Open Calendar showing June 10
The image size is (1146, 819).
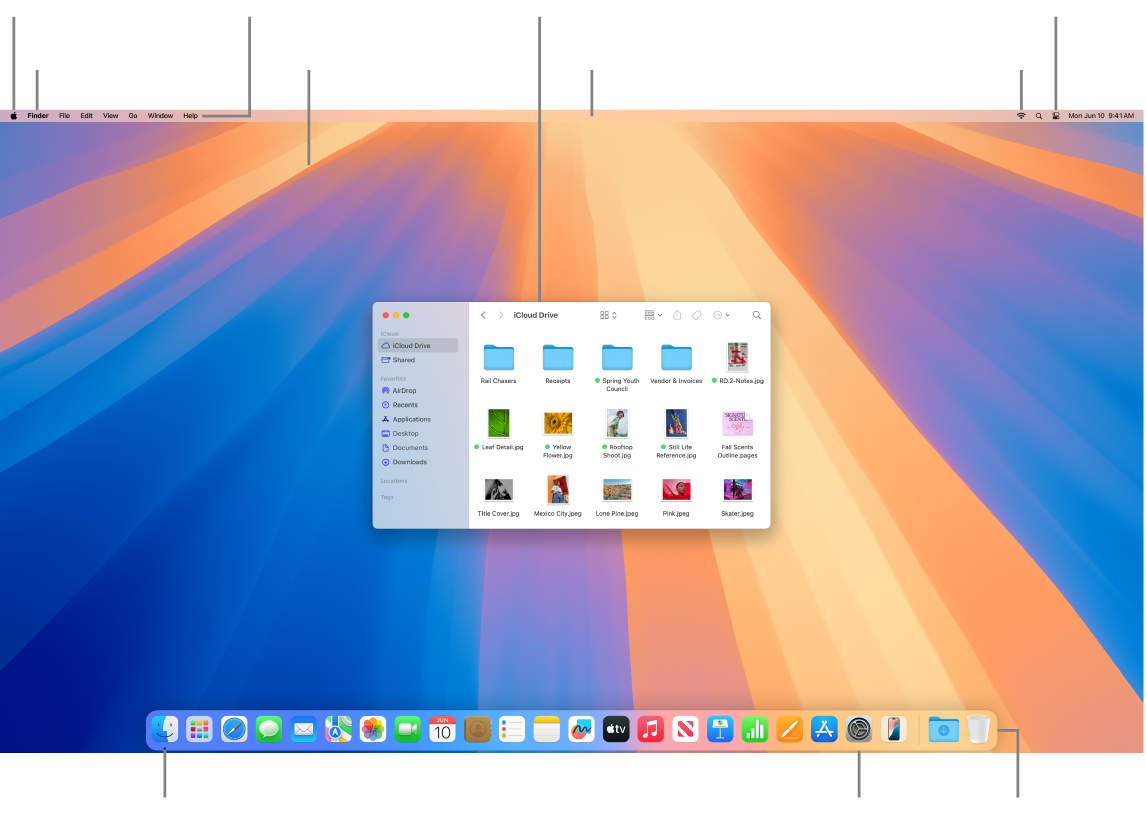pyautogui.click(x=442, y=729)
